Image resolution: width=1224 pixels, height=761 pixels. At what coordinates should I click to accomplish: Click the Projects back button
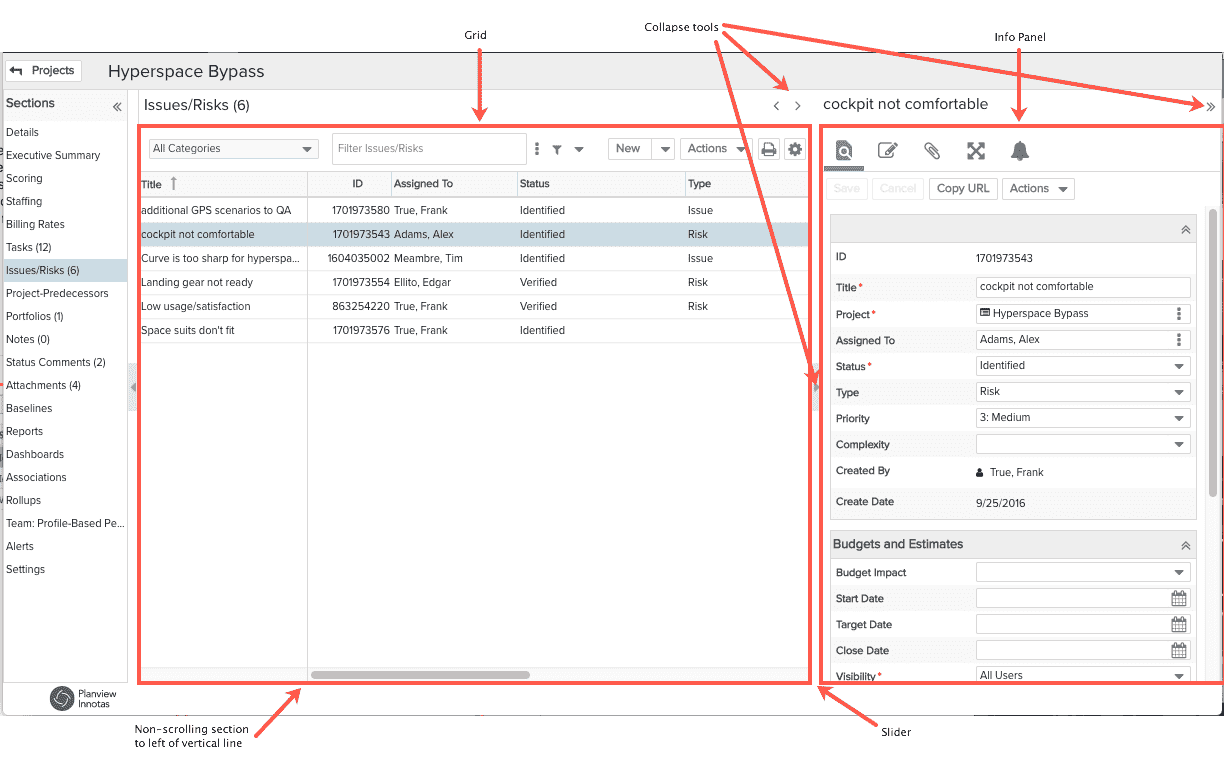pos(43,70)
